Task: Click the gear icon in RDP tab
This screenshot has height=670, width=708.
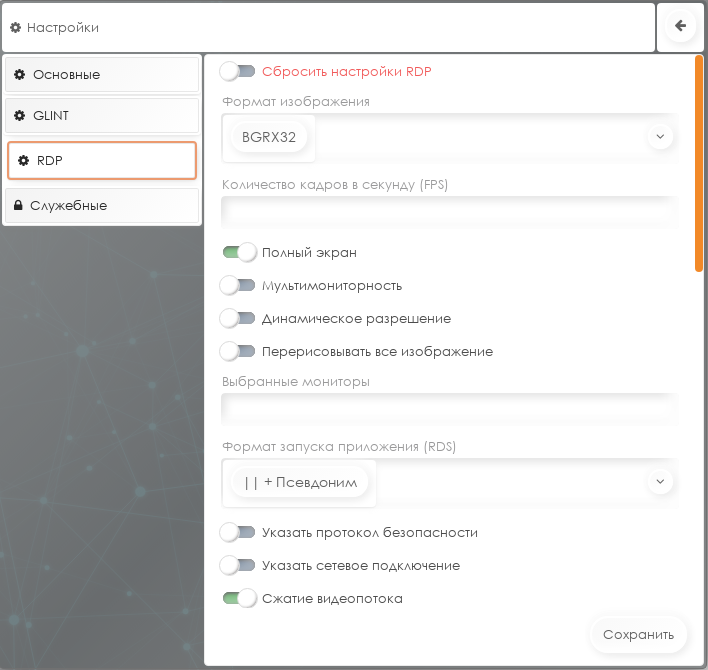Action: [x=24, y=160]
